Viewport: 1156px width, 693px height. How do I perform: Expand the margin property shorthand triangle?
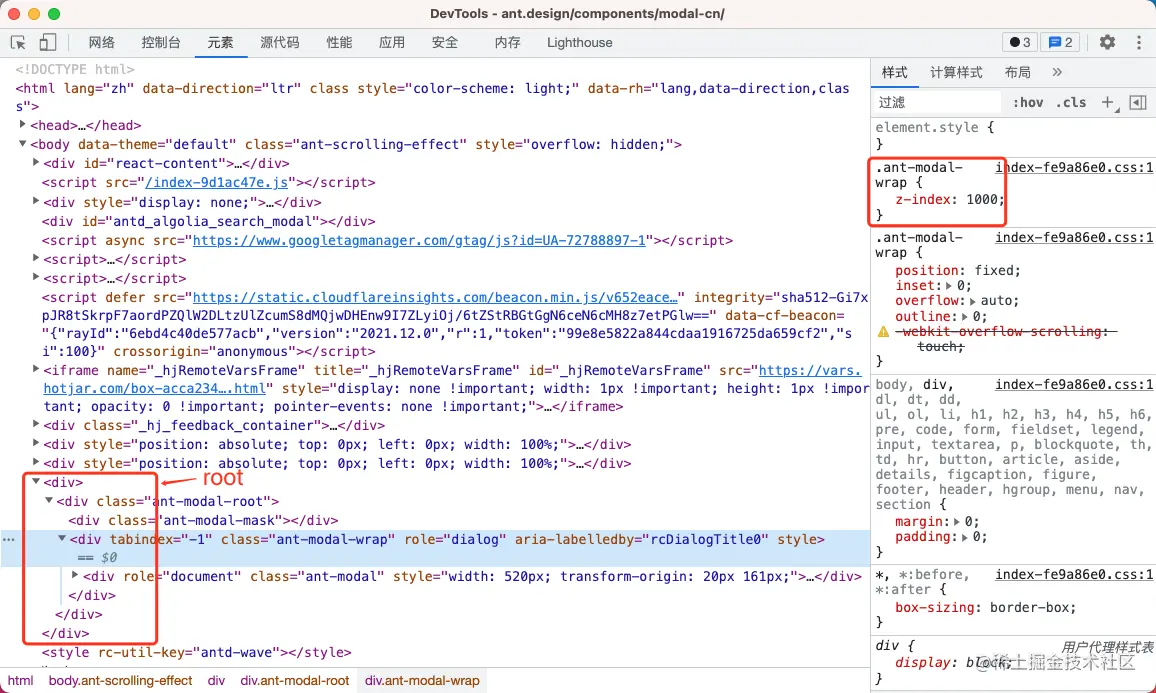[957, 522]
